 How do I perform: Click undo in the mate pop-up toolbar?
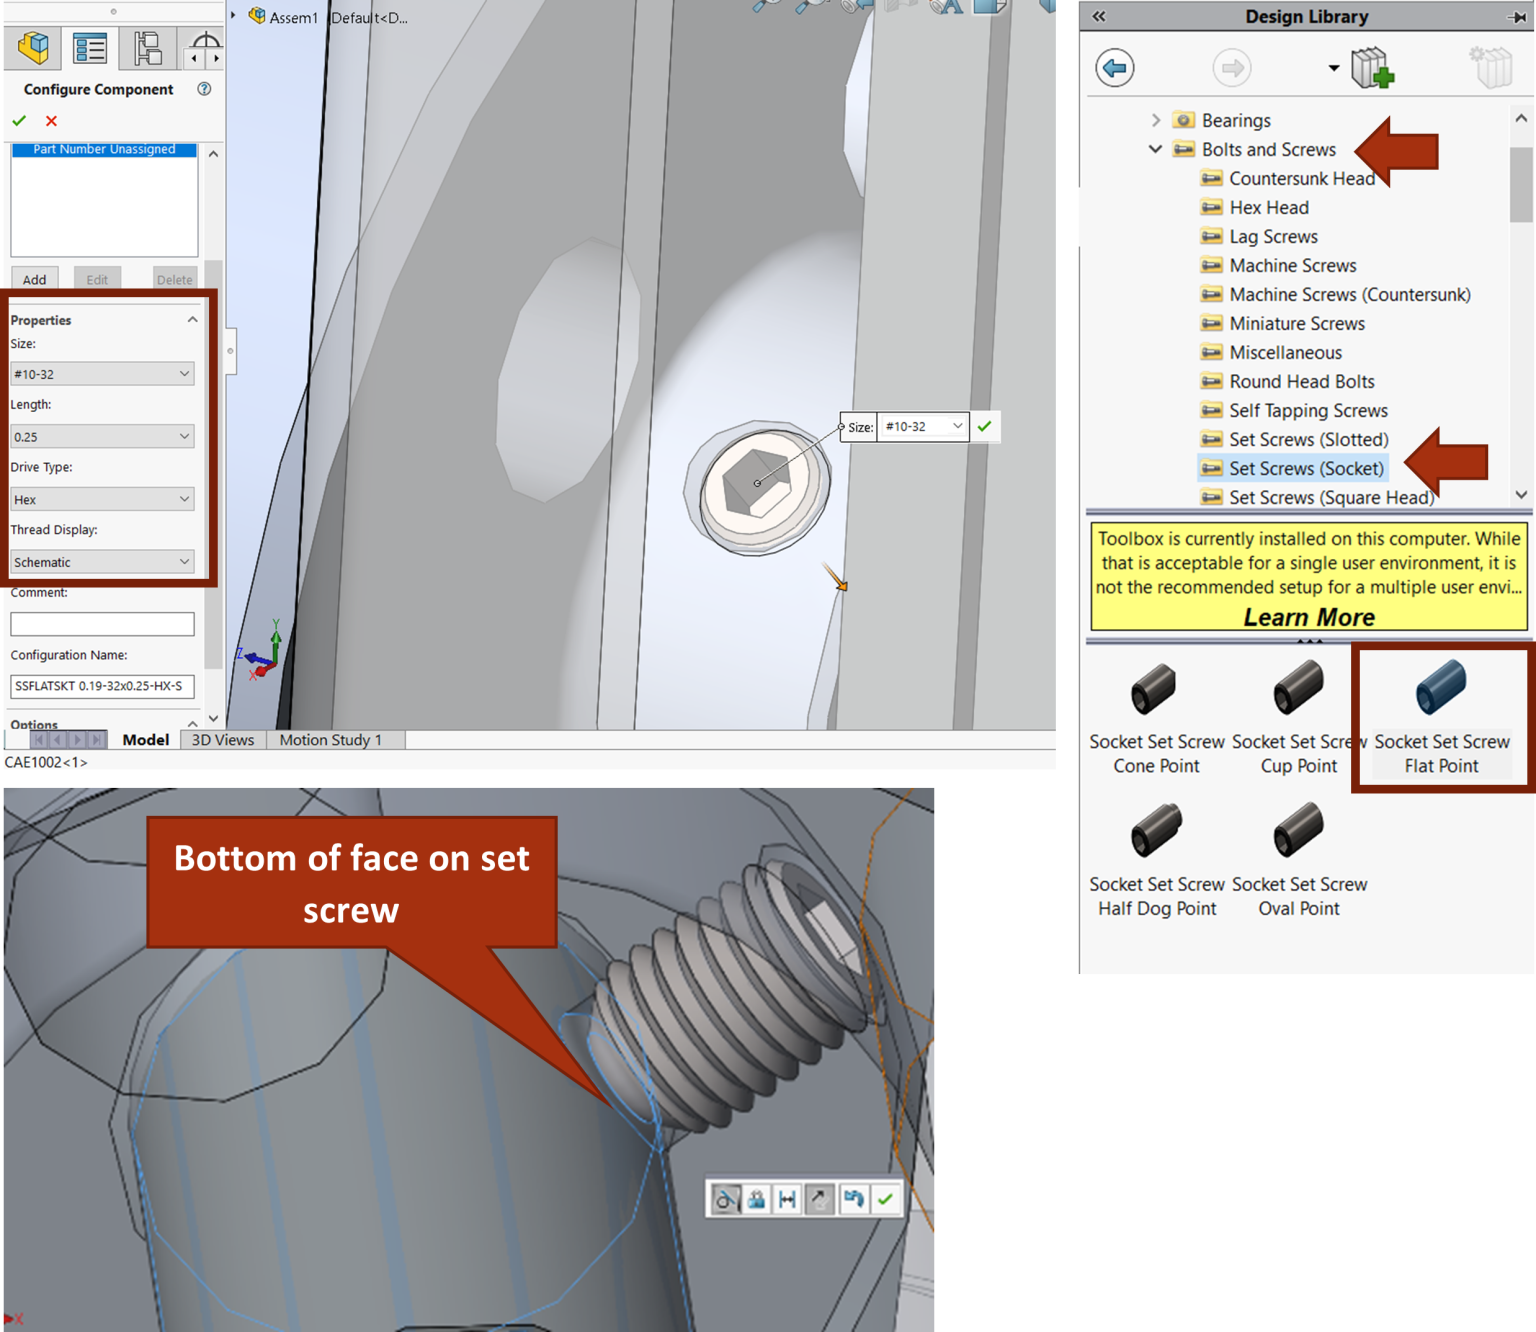[x=853, y=1199]
